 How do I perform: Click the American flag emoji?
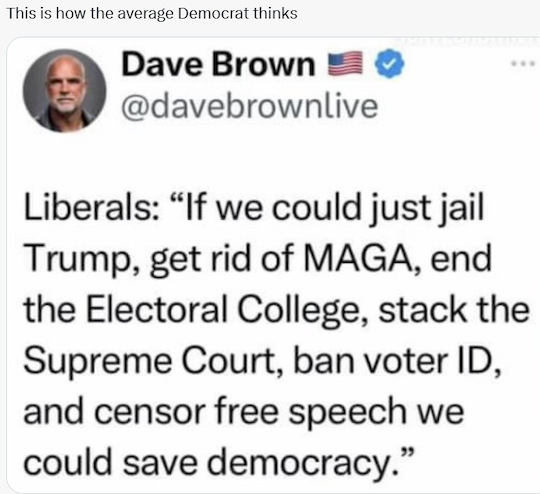(345, 63)
